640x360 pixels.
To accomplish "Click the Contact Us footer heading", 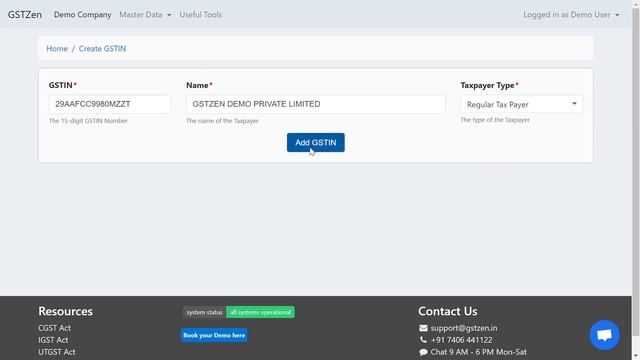I will pos(448,311).
